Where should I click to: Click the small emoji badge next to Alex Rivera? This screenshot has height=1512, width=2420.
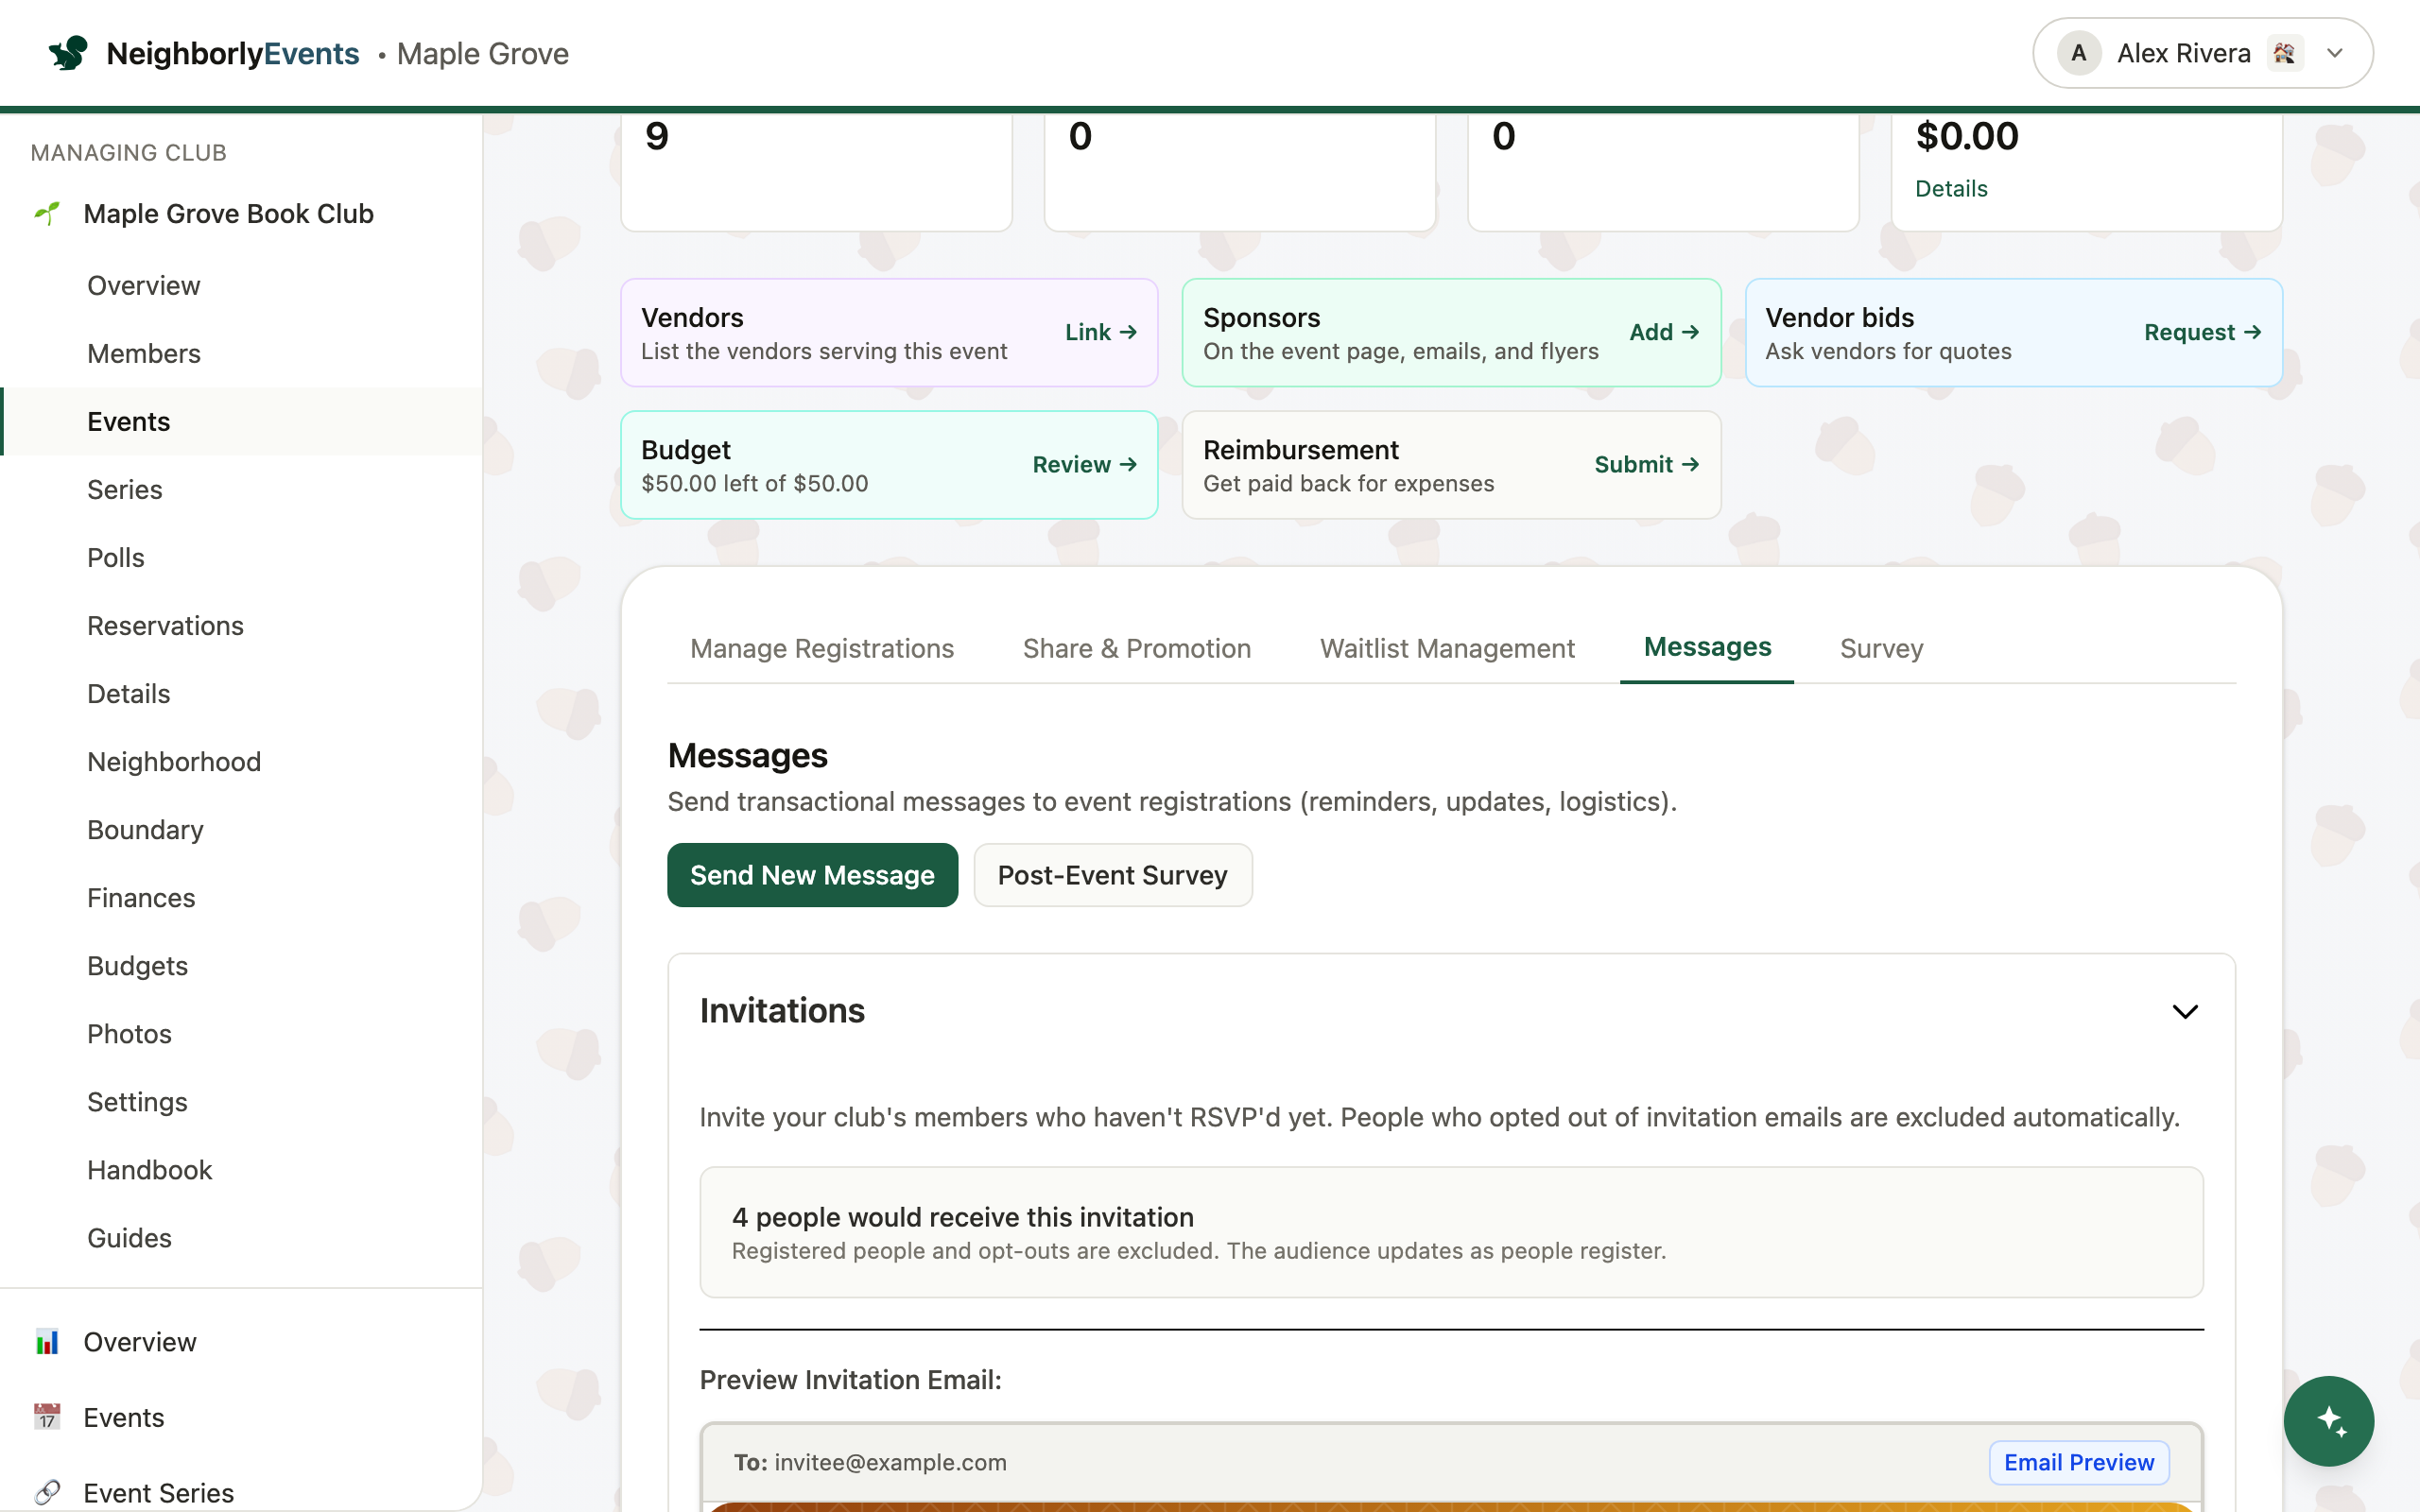click(x=2284, y=53)
